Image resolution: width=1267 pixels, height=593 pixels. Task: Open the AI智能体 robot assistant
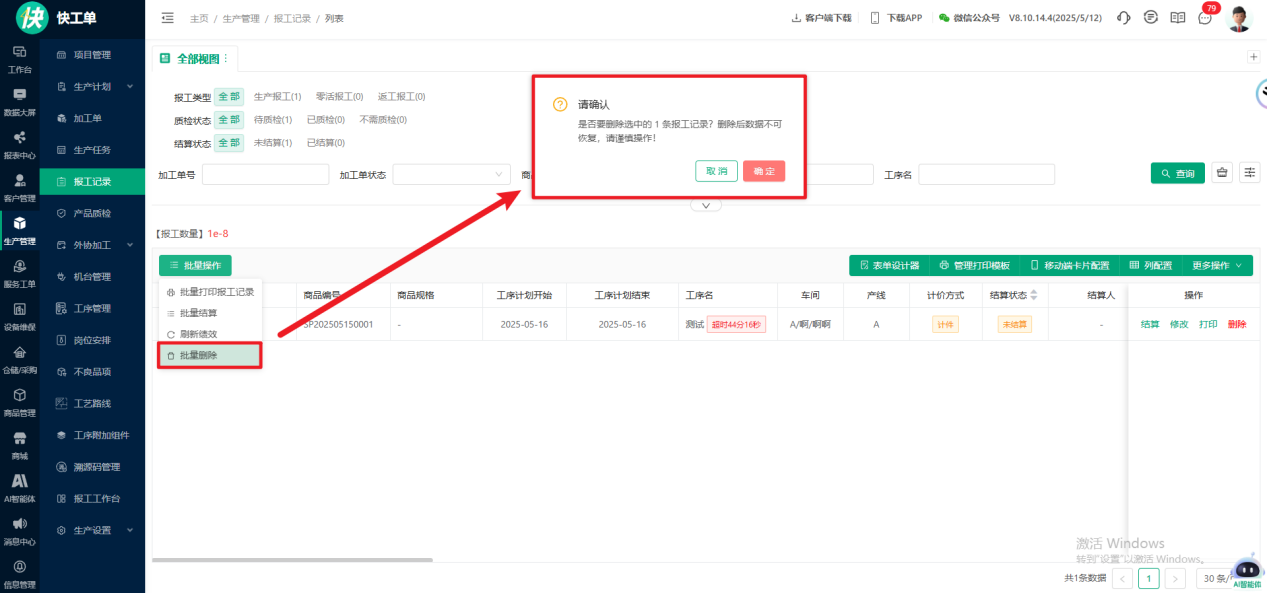pos(1247,568)
